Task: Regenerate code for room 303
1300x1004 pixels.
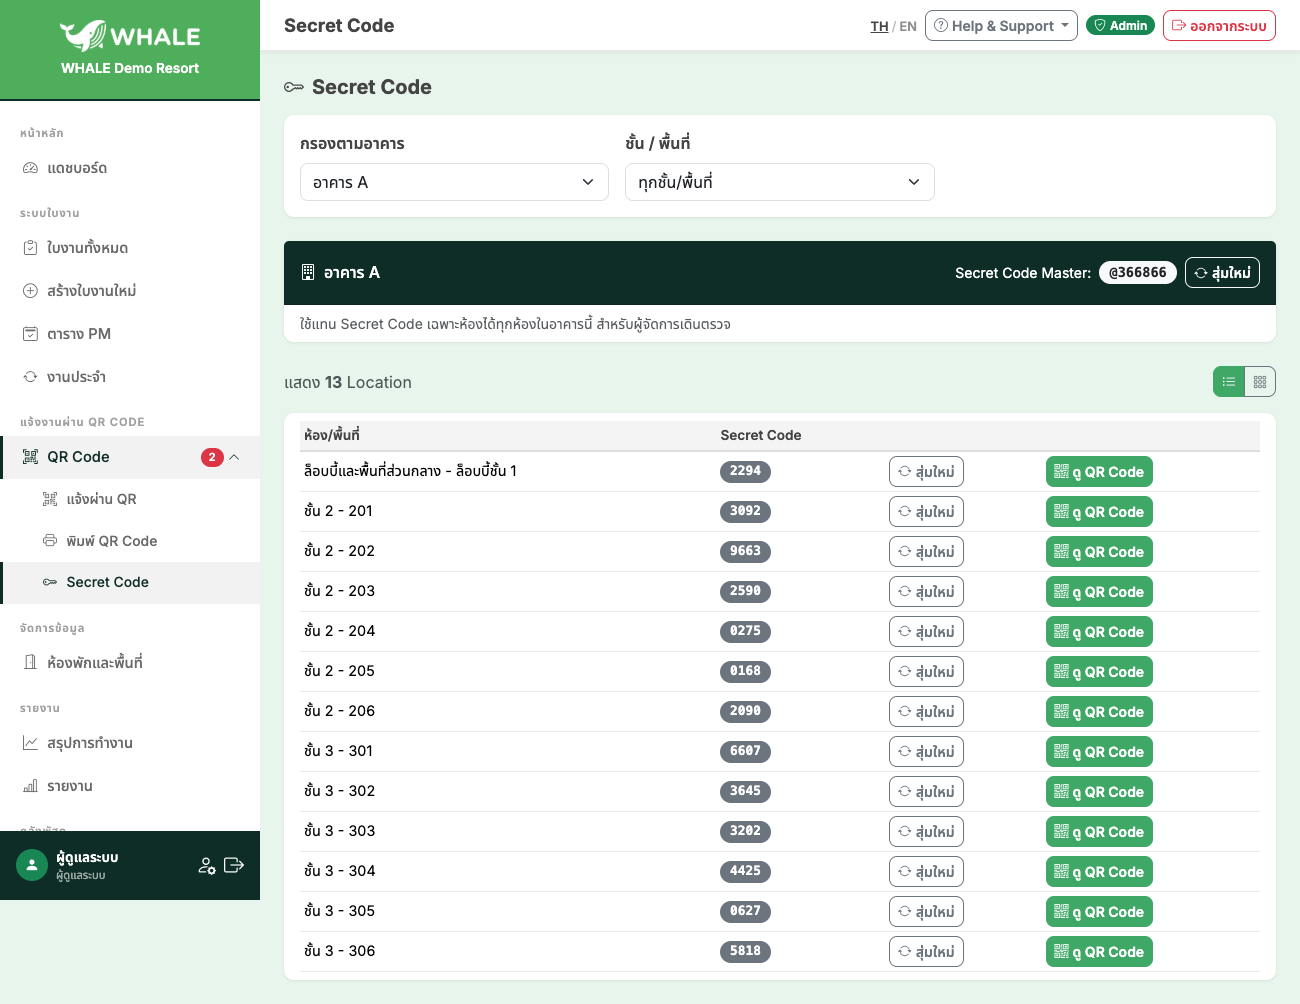Action: point(926,832)
